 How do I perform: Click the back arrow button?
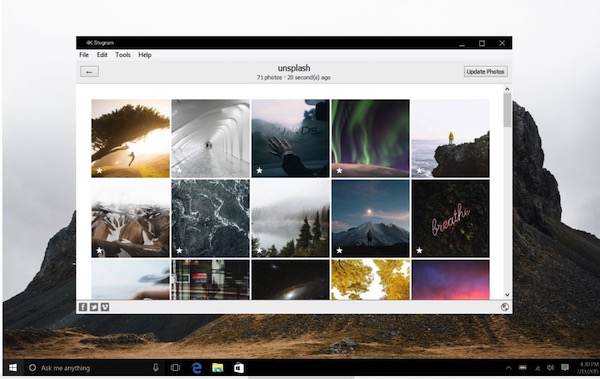point(90,72)
